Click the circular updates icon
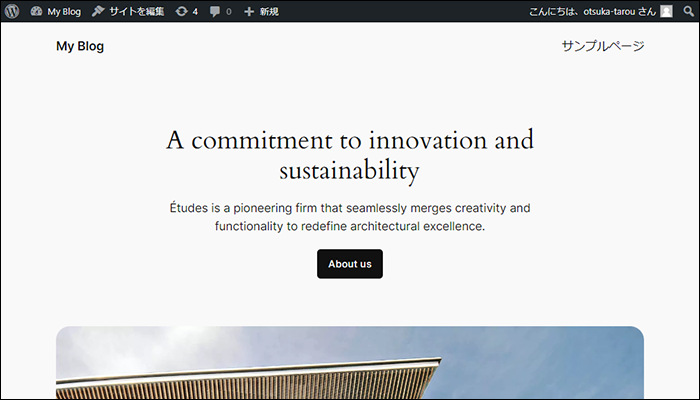 click(181, 11)
